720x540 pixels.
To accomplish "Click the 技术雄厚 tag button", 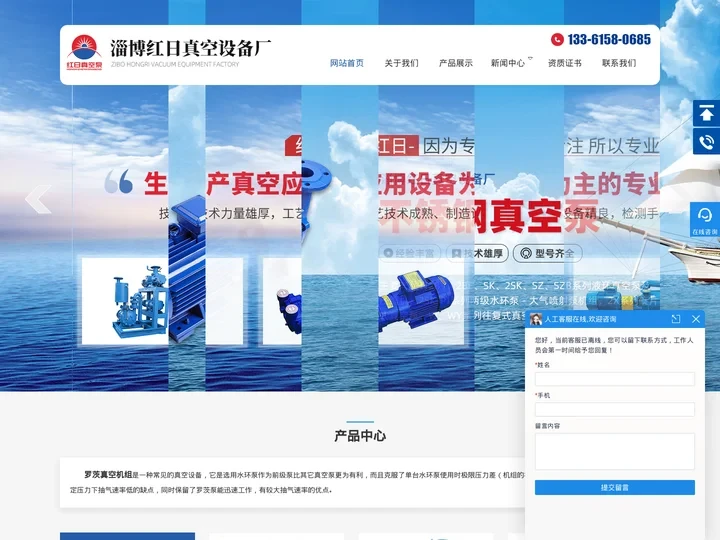I will click(477, 253).
